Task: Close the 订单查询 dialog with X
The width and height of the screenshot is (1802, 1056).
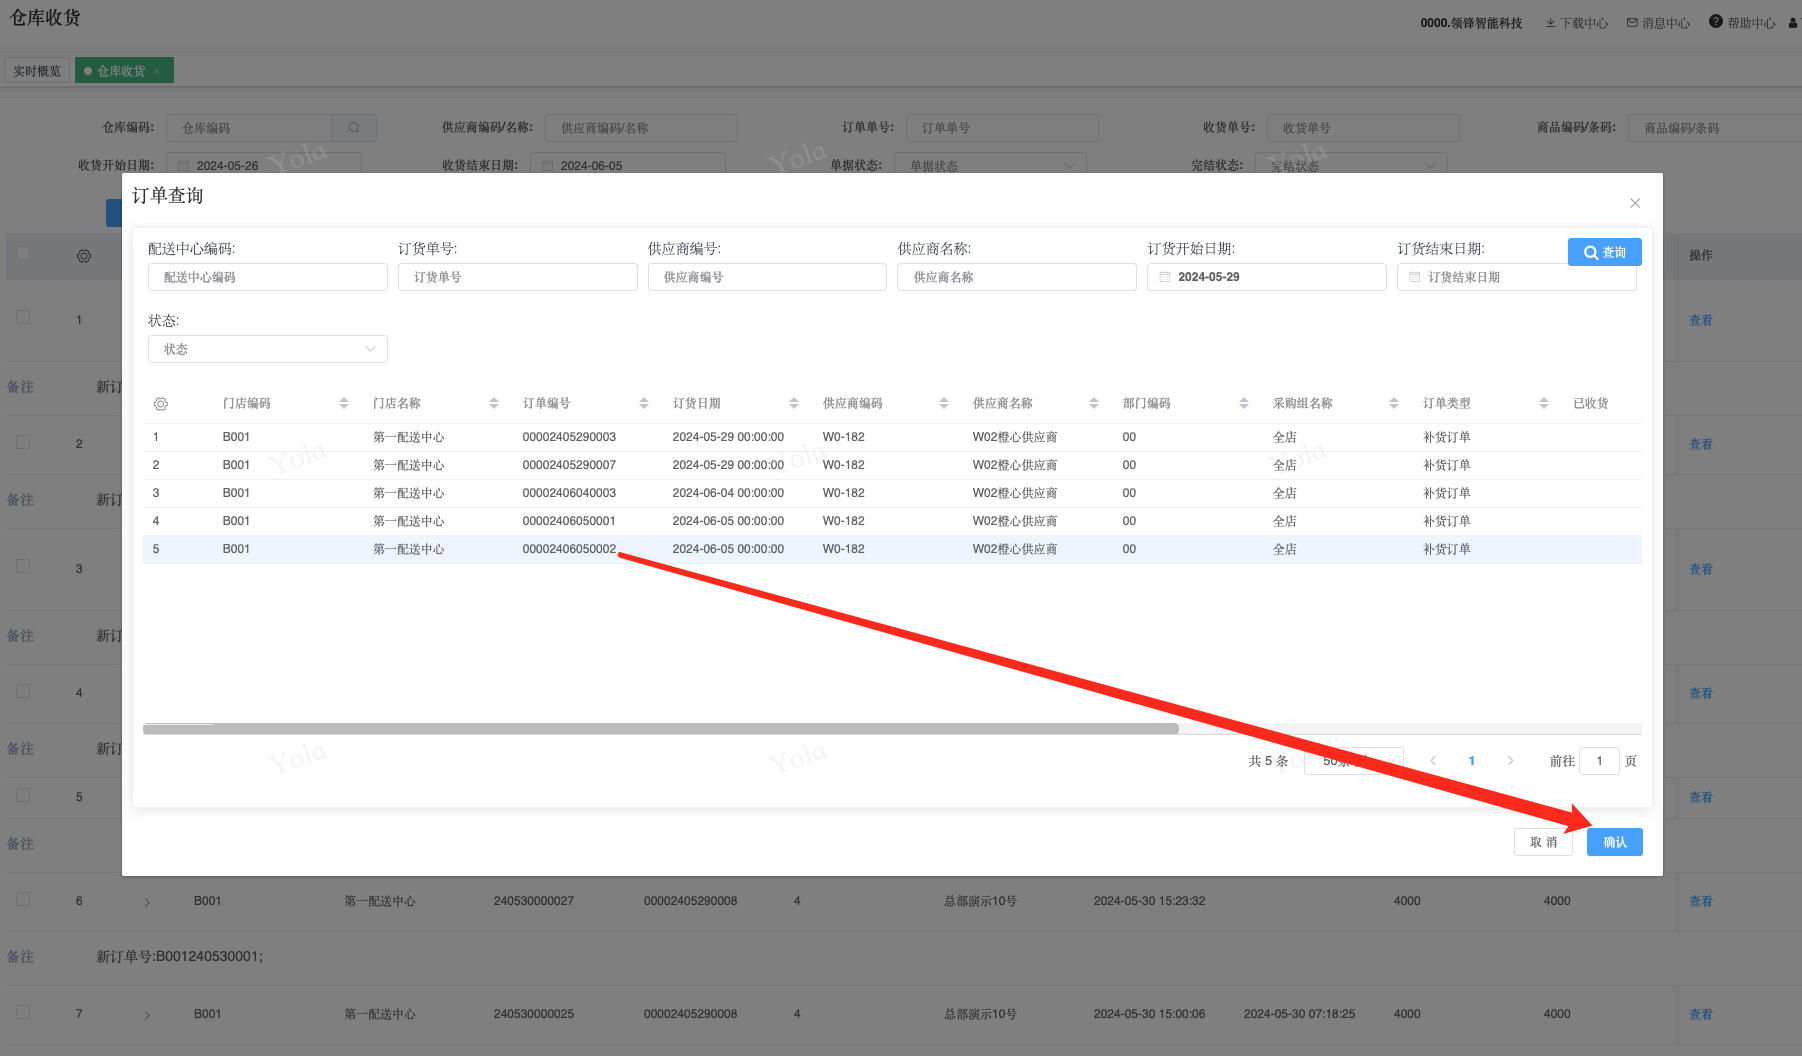Action: coord(1635,203)
